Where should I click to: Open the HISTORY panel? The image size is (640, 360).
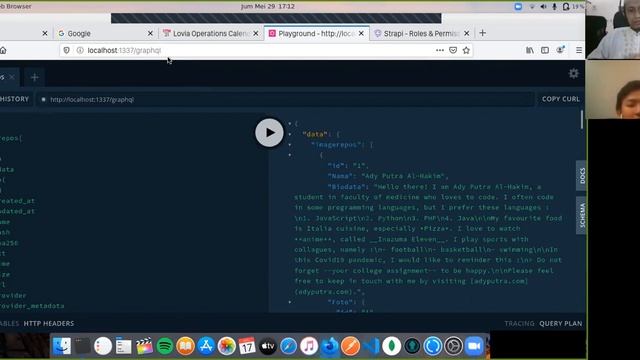[15, 99]
